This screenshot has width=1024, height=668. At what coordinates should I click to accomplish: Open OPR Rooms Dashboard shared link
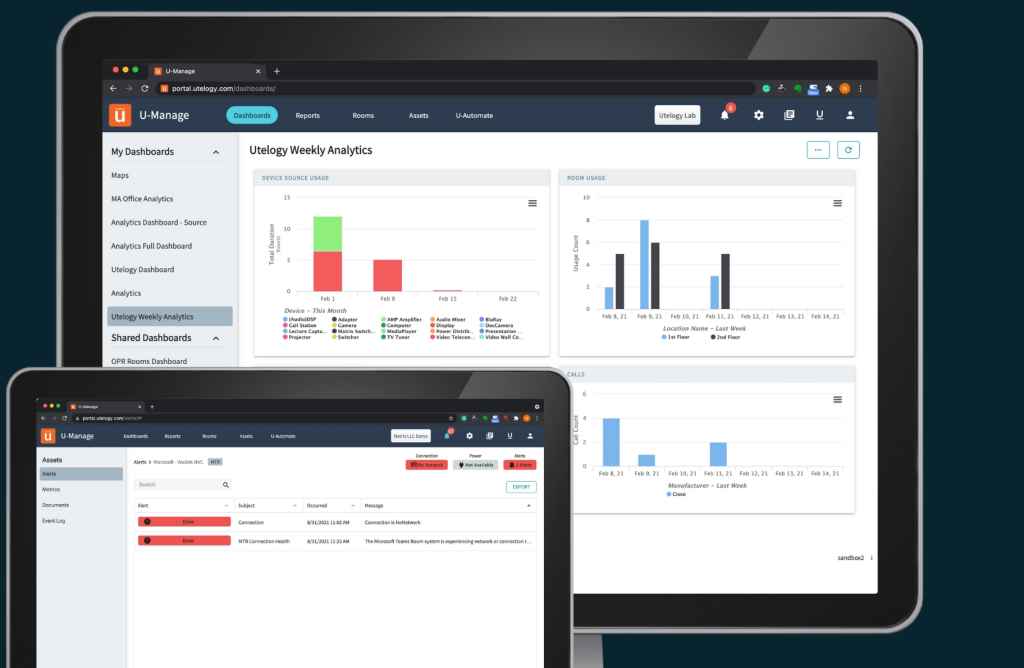(149, 361)
